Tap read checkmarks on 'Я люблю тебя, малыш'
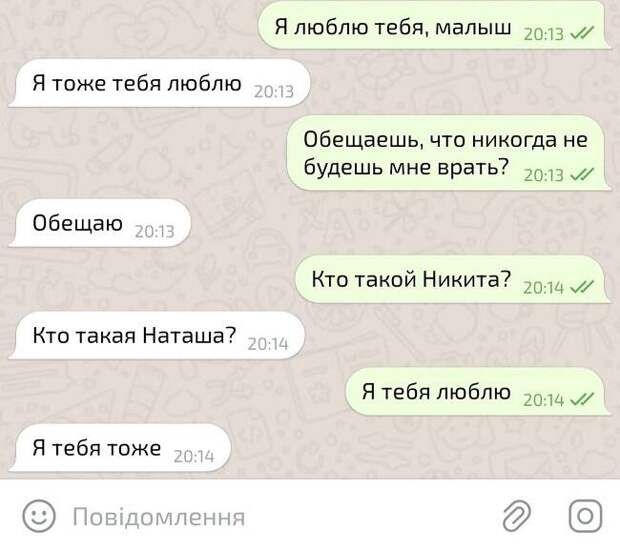620x550 pixels. click(582, 34)
